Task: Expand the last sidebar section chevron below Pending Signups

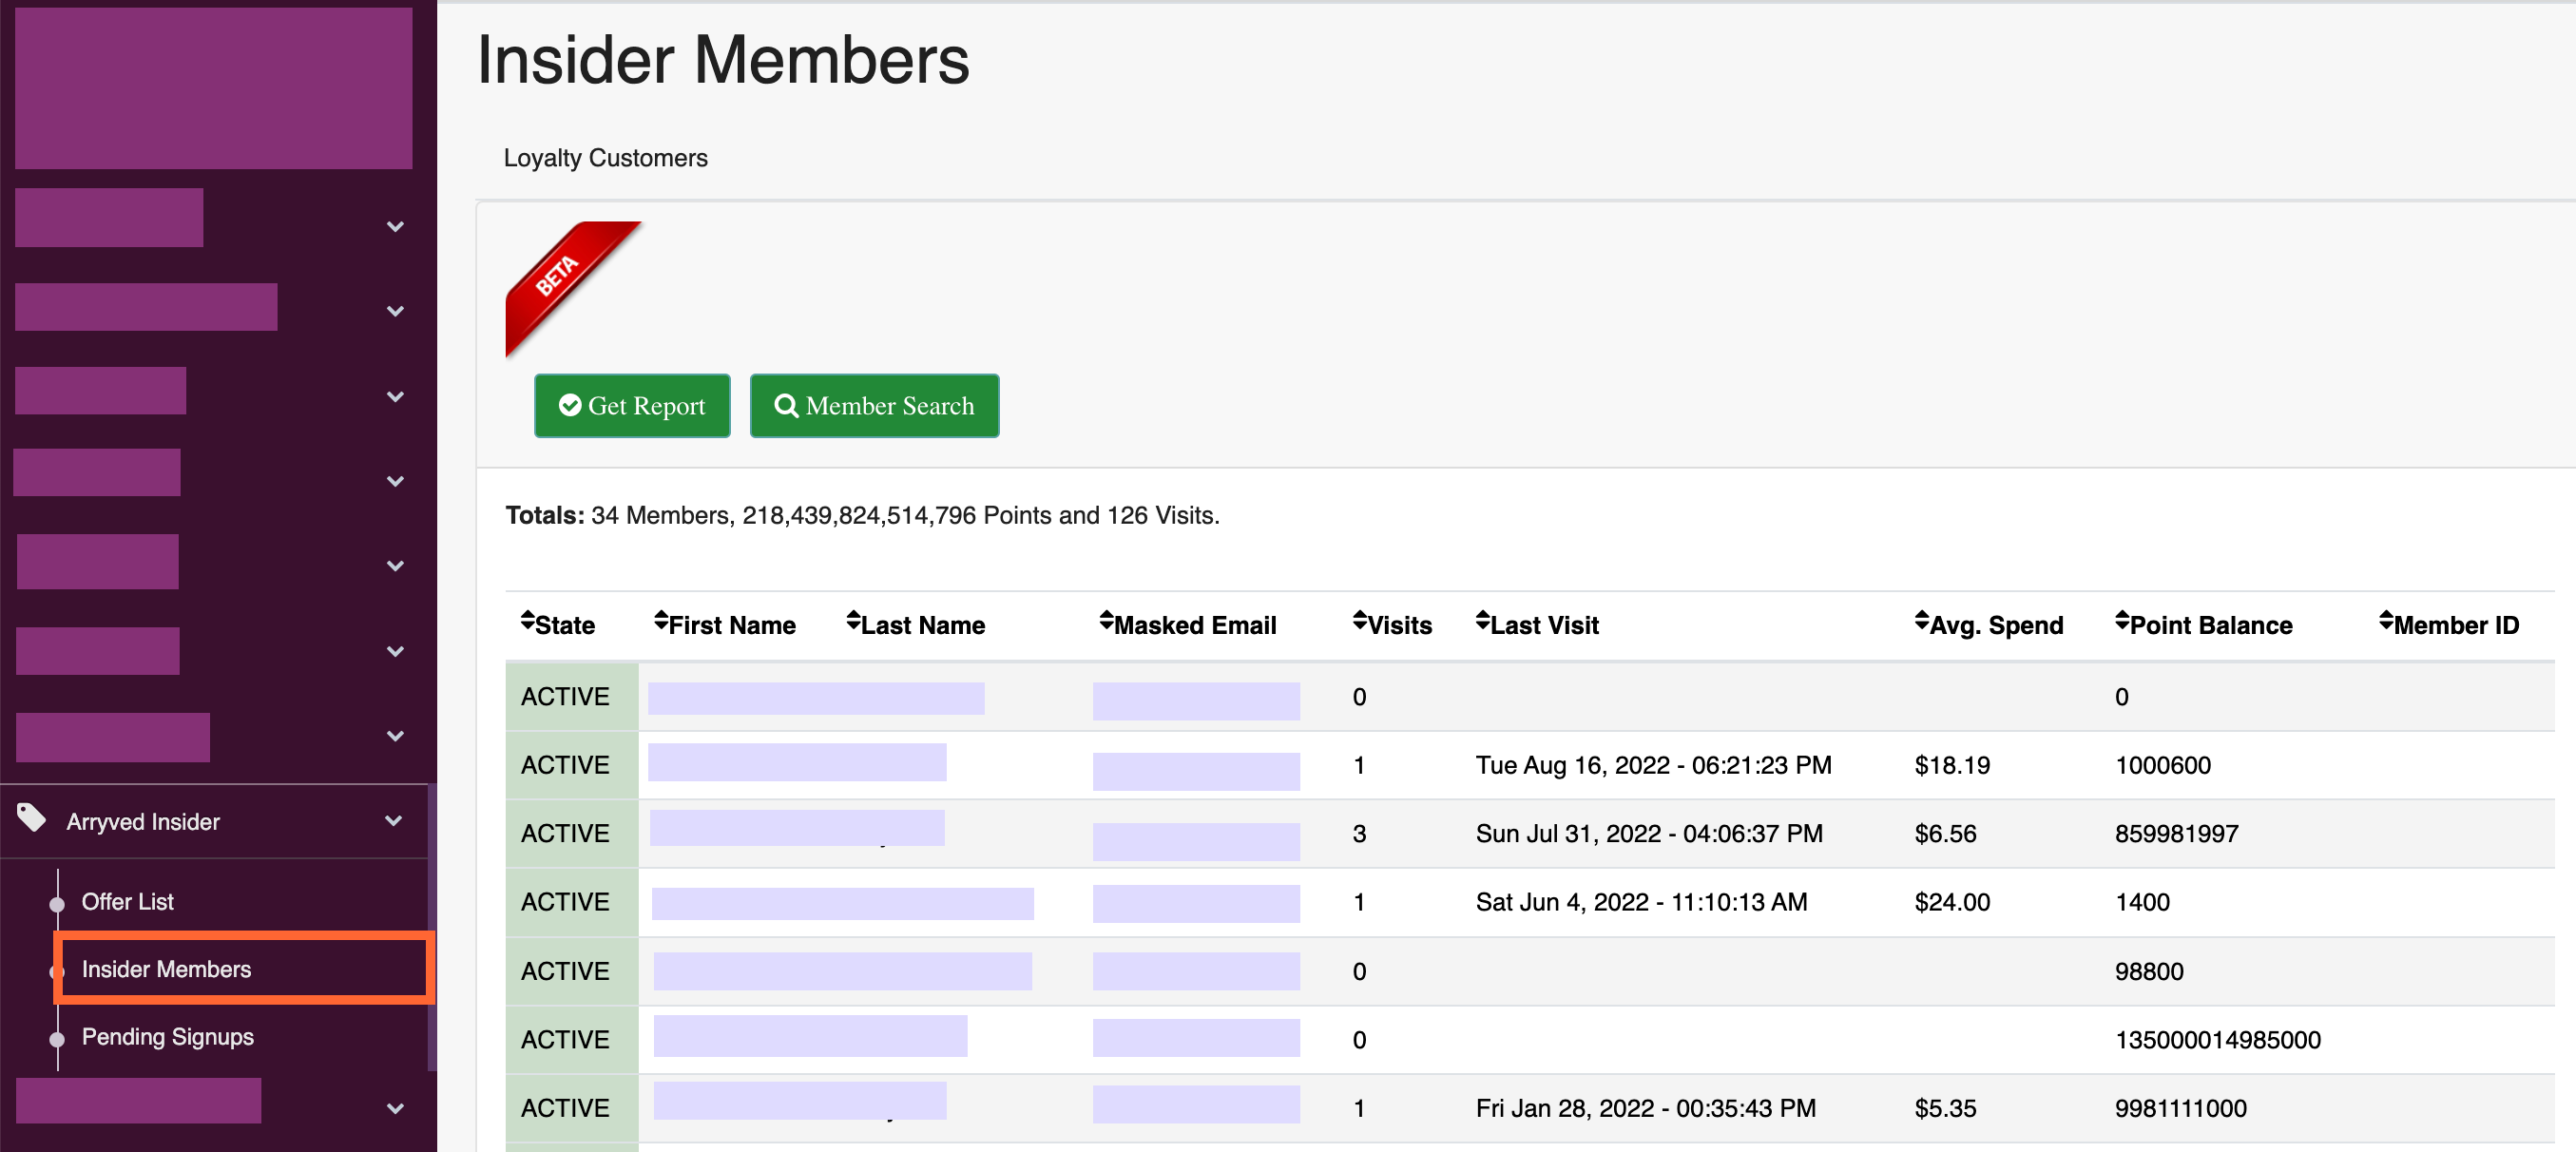Action: pyautogui.click(x=395, y=1108)
